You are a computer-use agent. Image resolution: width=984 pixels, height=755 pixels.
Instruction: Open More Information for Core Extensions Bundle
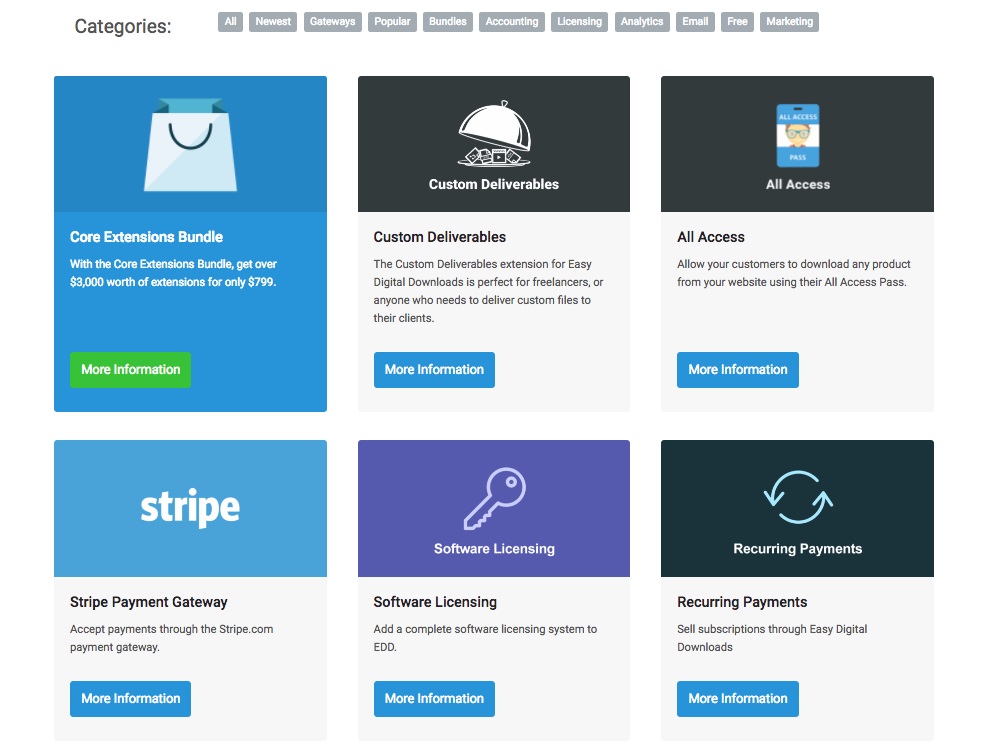tap(131, 370)
